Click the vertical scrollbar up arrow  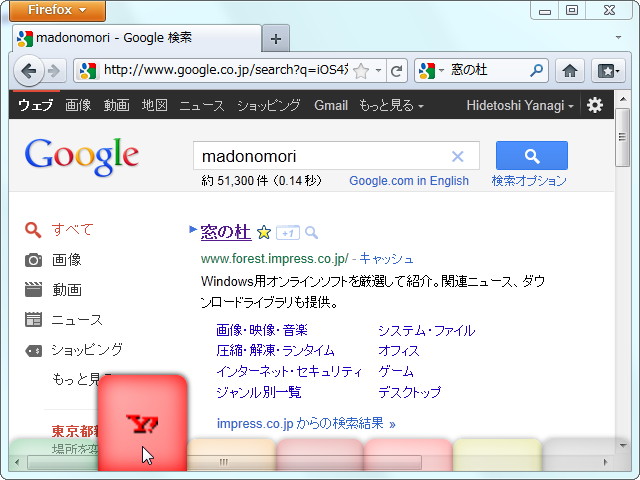click(x=623, y=99)
